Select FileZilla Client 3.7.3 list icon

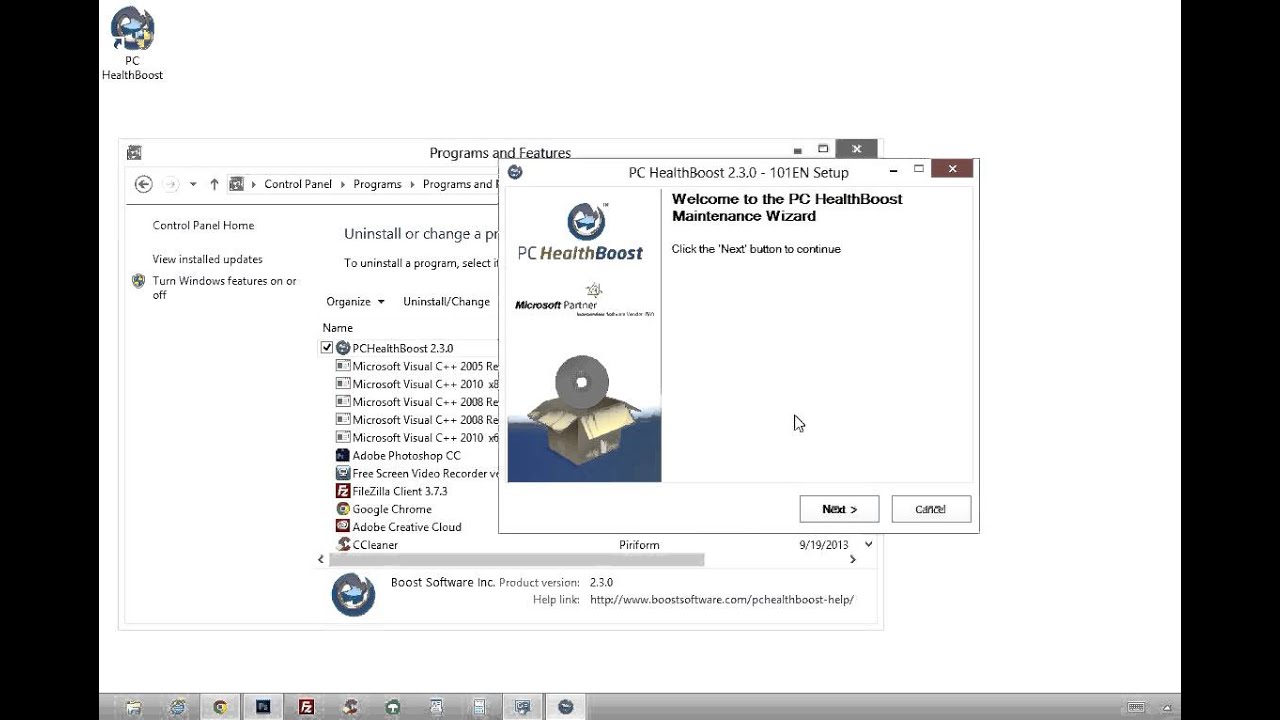tap(343, 491)
